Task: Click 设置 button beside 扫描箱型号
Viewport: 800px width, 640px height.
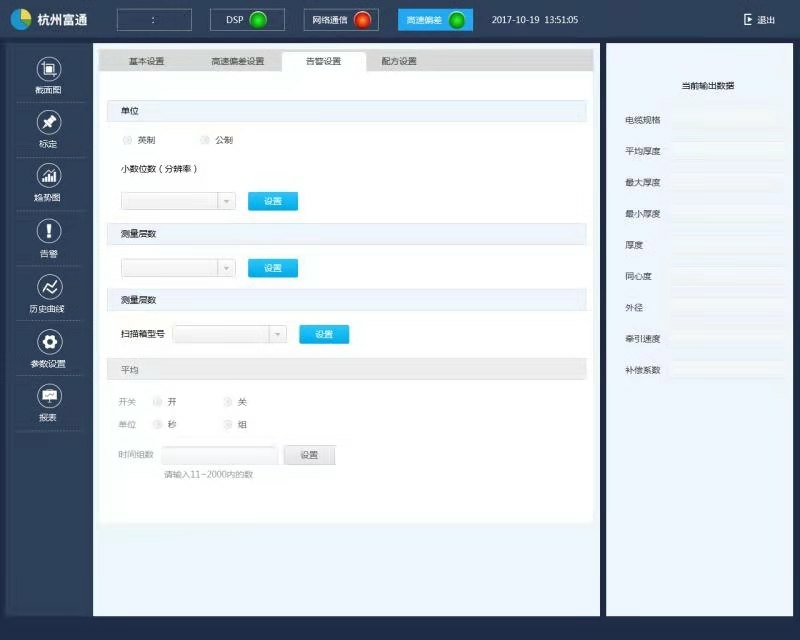Action: 324,334
